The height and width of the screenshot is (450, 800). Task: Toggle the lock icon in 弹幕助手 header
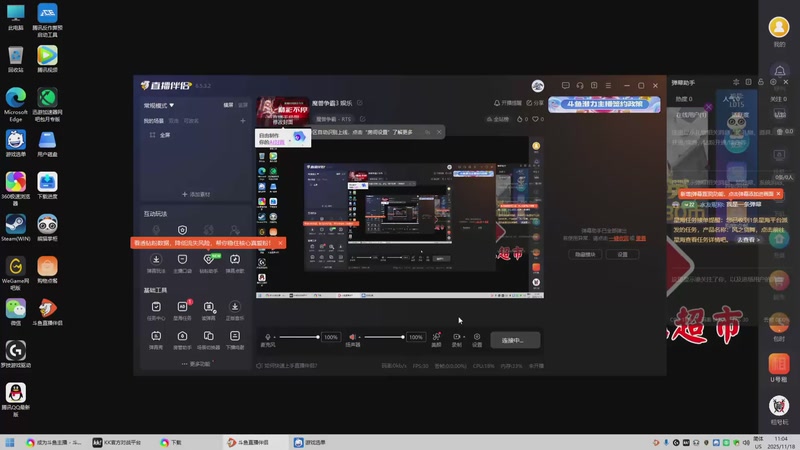click(x=761, y=82)
